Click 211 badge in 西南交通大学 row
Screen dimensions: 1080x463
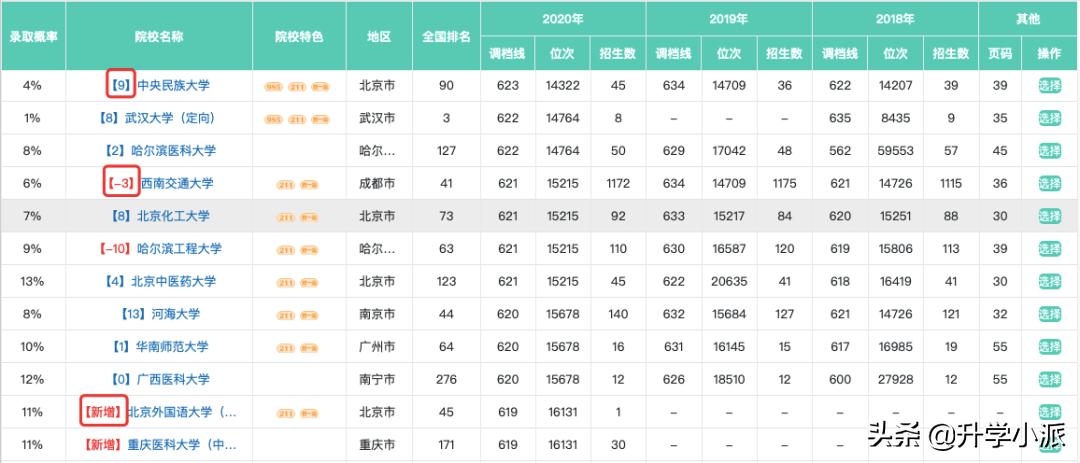(285, 185)
